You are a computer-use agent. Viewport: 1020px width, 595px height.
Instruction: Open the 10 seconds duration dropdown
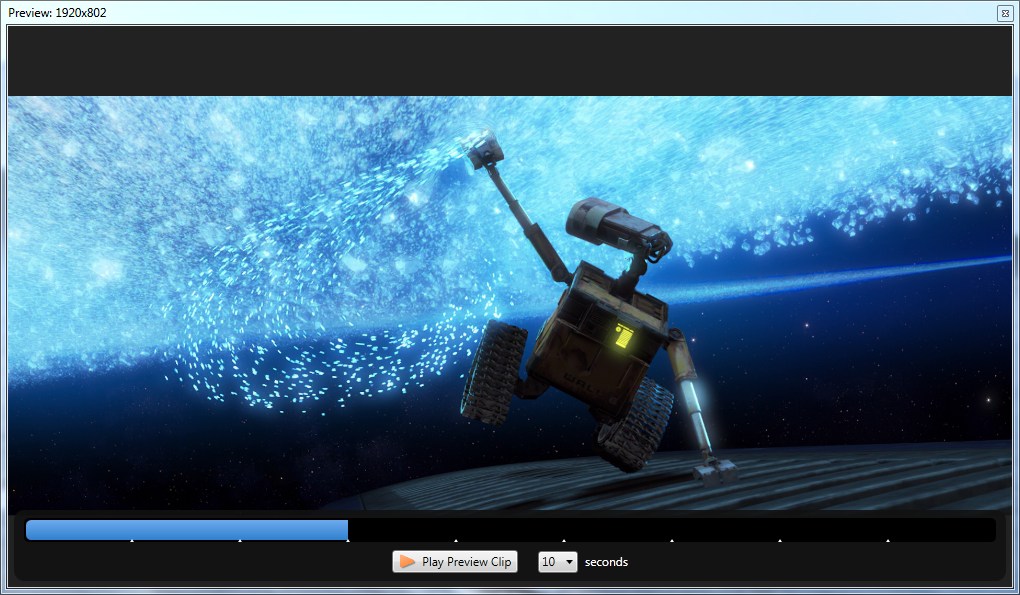[x=557, y=562]
